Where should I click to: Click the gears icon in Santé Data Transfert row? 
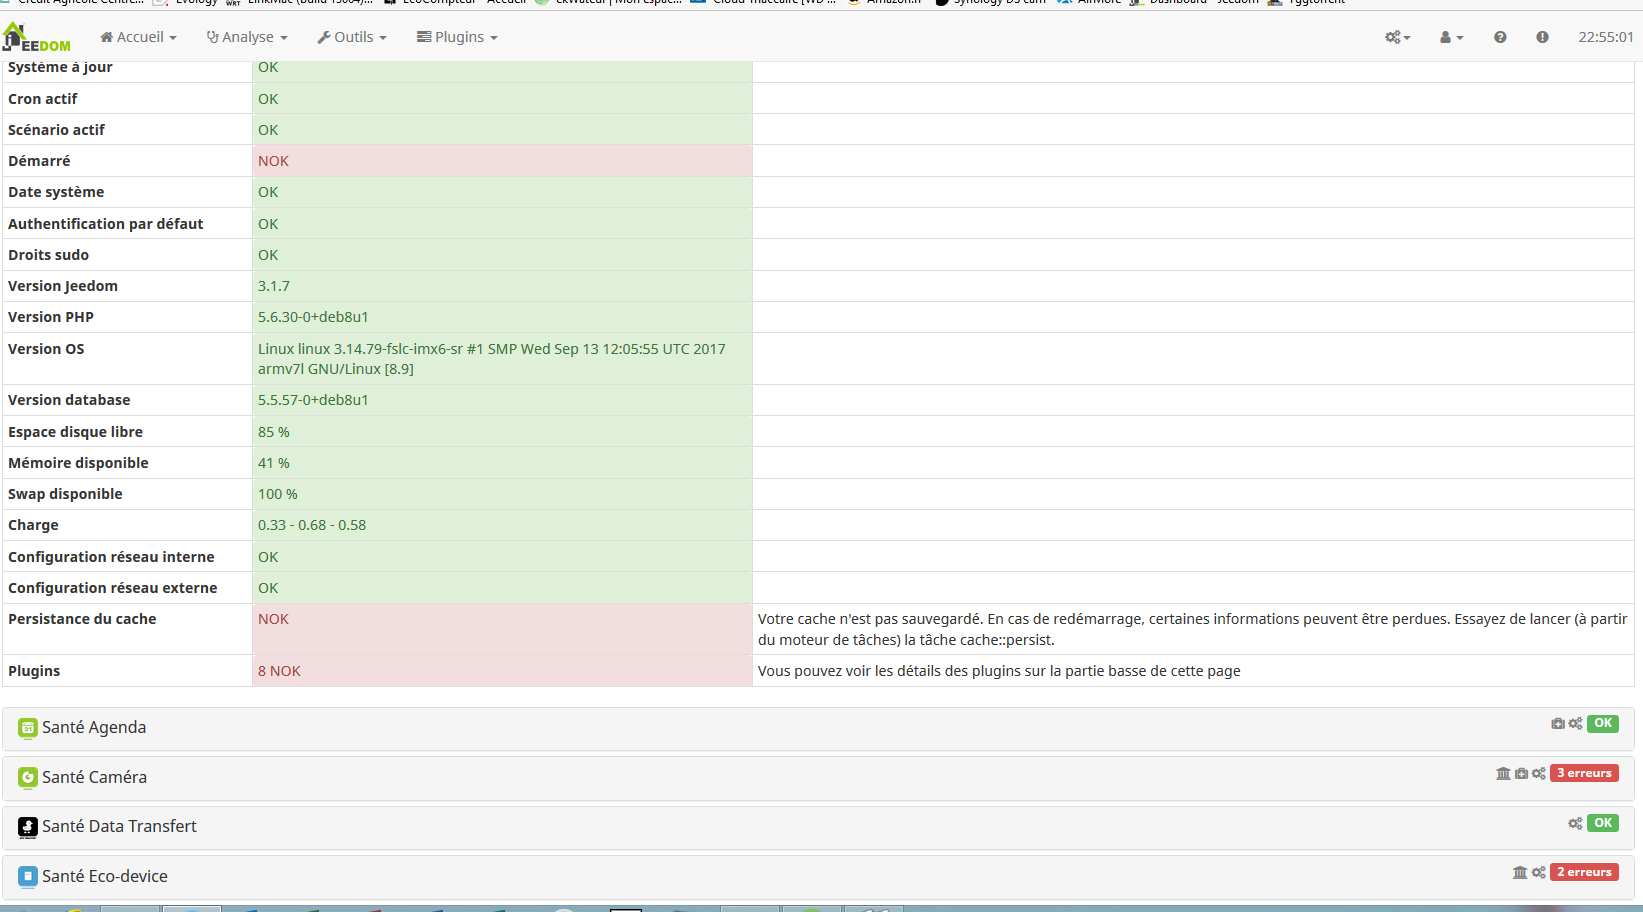pyautogui.click(x=1575, y=823)
